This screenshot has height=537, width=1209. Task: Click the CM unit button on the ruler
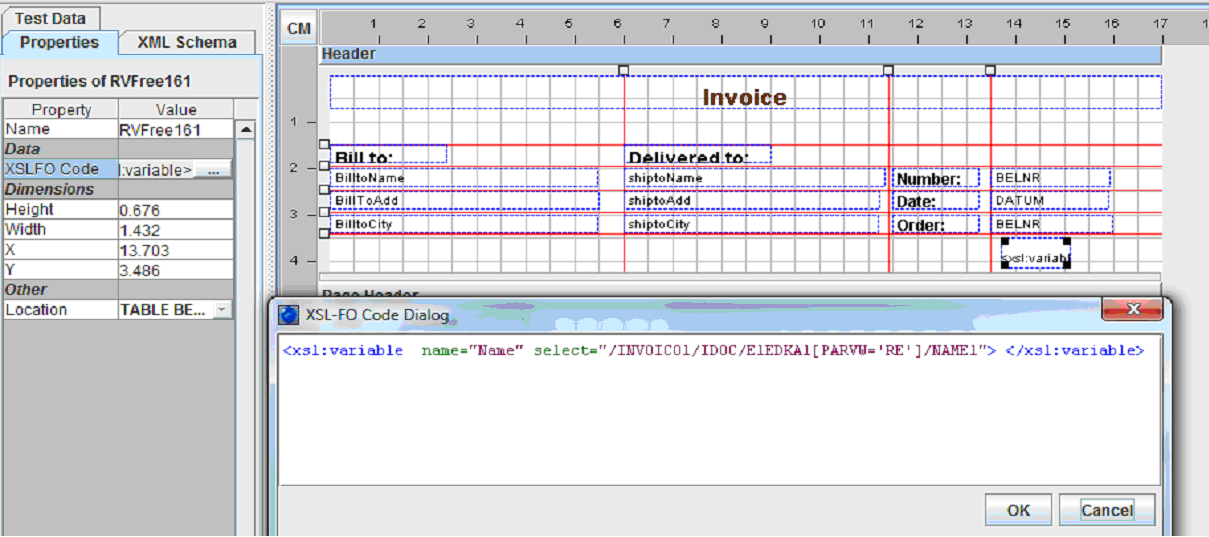(x=299, y=29)
